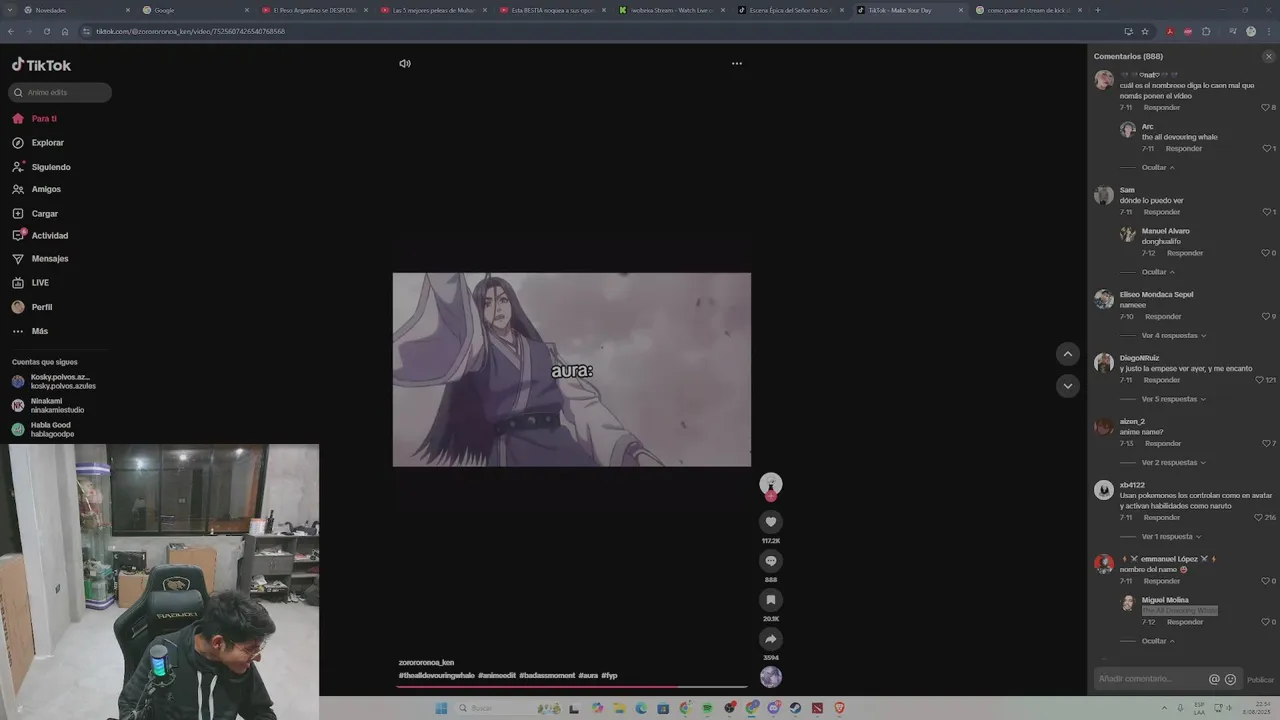Like Arc's reply 'the all devouring whale'

(1268, 148)
